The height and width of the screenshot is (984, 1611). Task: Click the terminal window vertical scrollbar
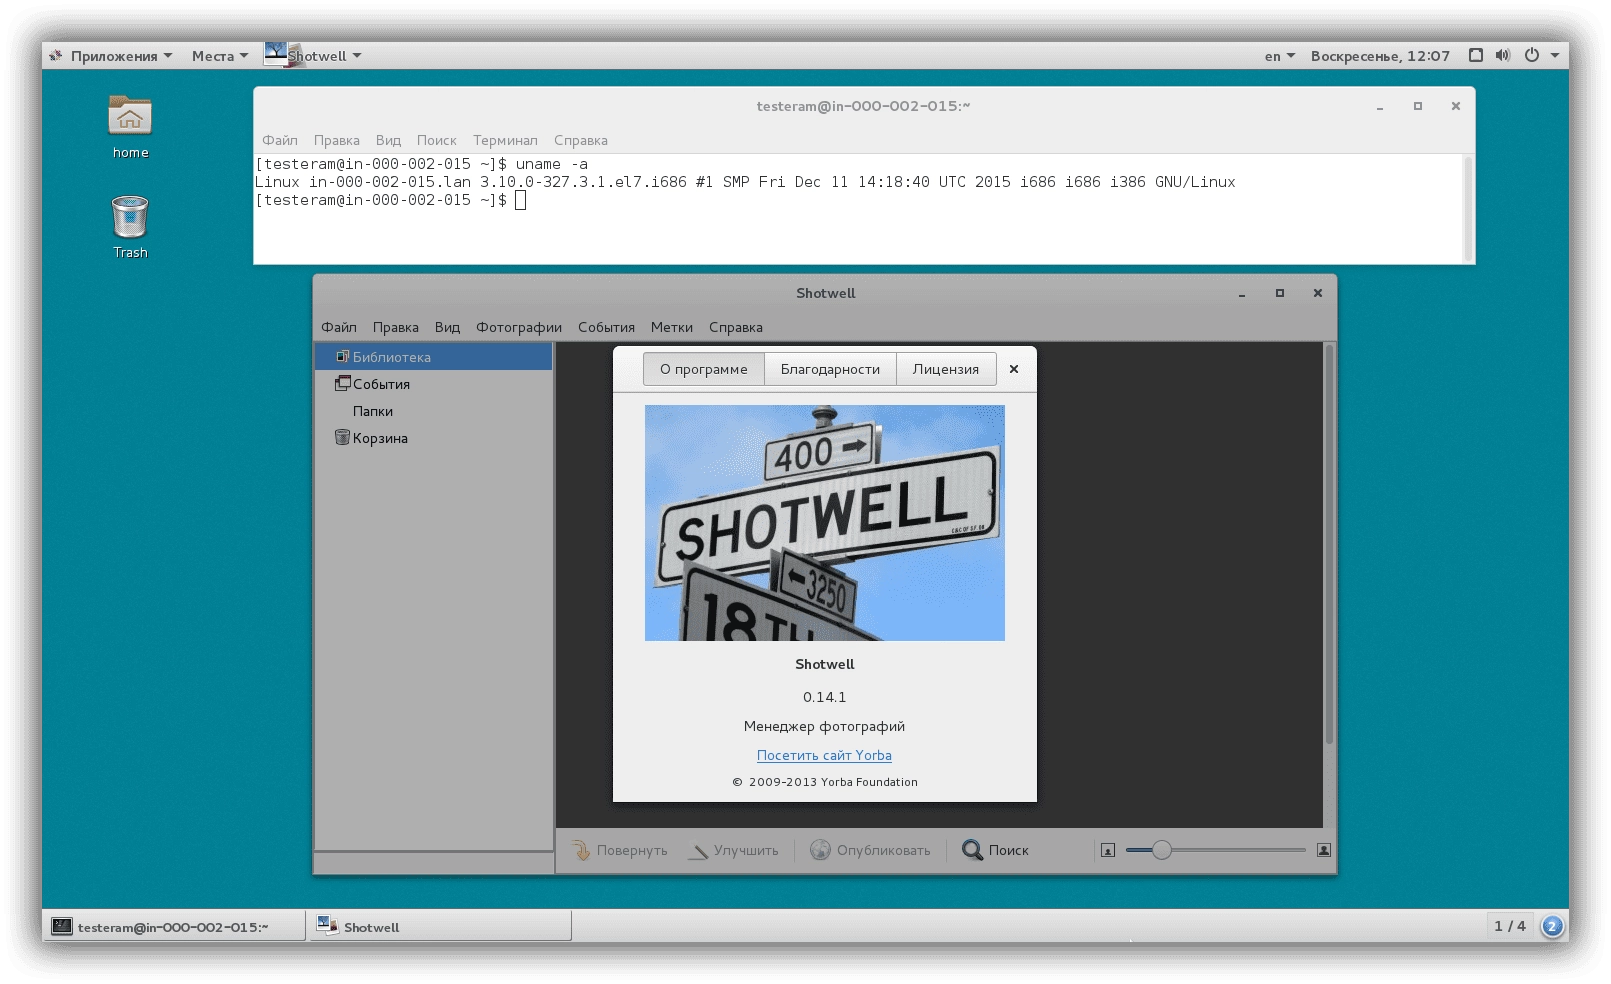click(1468, 208)
